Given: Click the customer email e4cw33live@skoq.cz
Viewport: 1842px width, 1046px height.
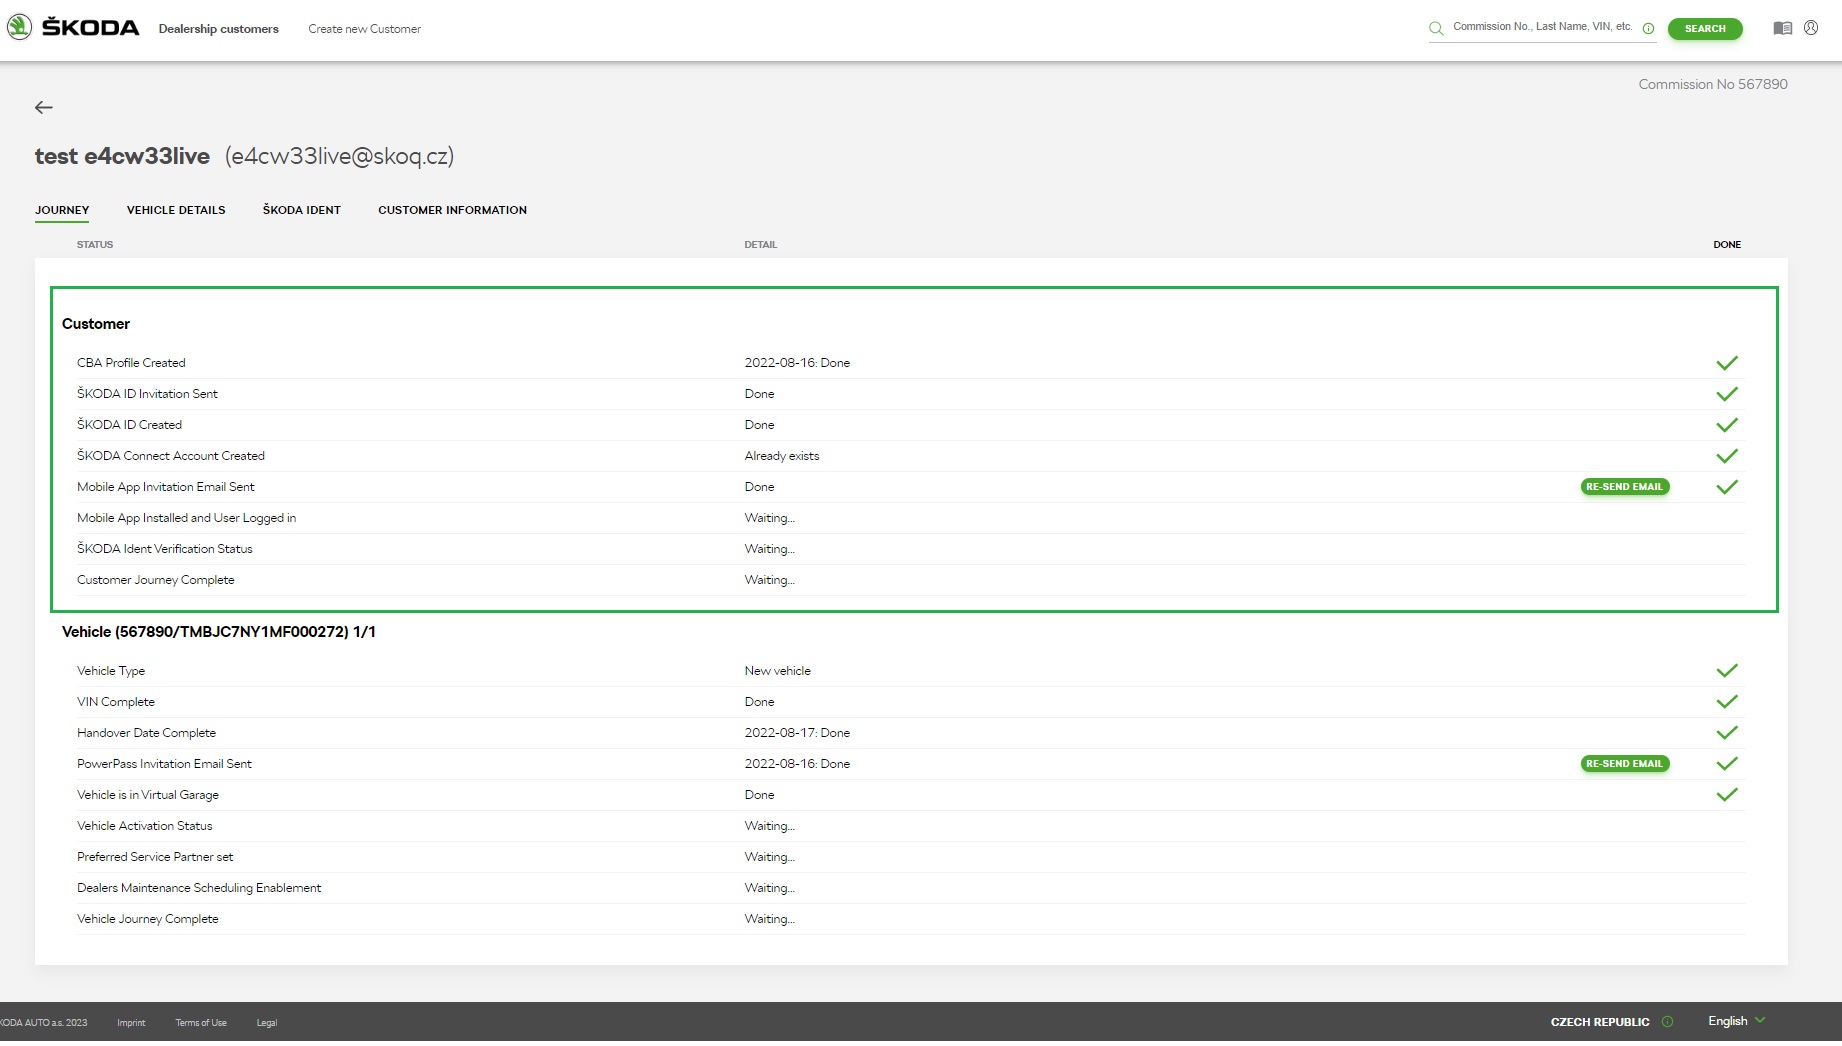Looking at the screenshot, I should 340,156.
